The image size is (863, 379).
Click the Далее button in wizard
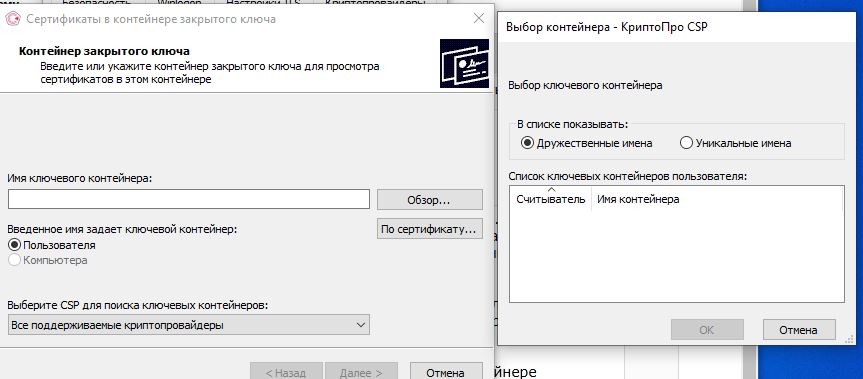[x=361, y=372]
